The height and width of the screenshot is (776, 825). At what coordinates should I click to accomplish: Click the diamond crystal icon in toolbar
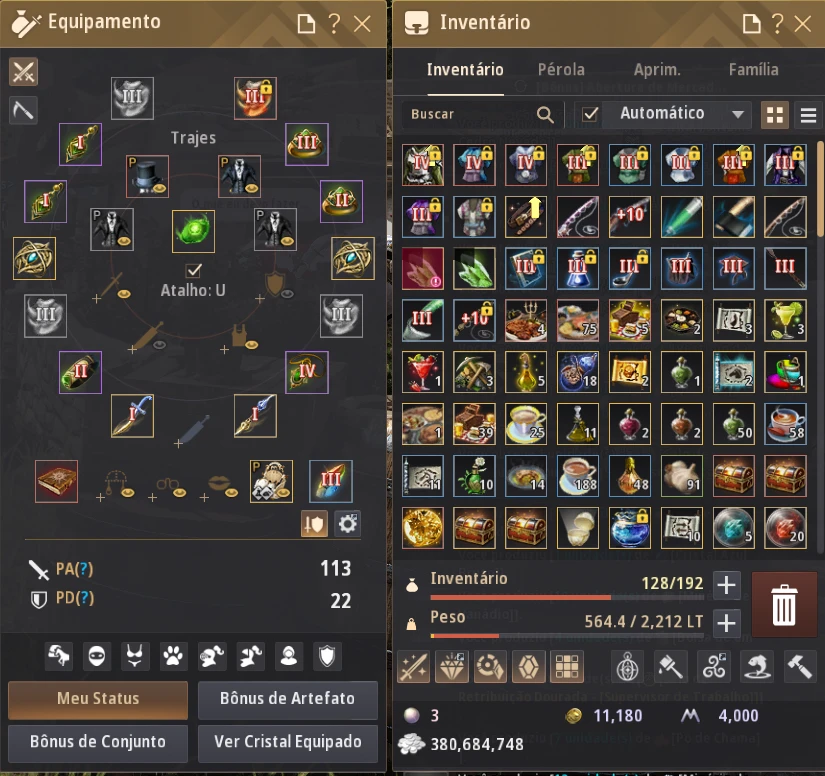pos(451,667)
